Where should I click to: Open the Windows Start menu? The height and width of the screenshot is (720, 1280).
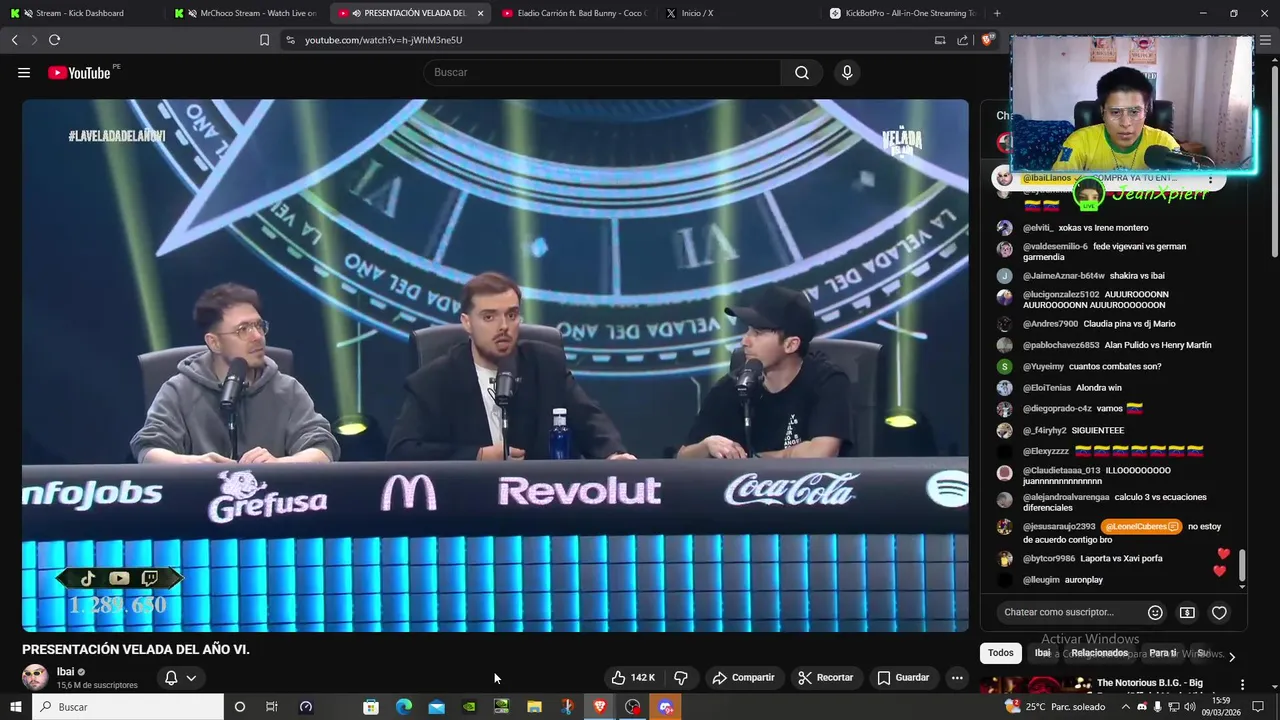pyautogui.click(x=15, y=707)
